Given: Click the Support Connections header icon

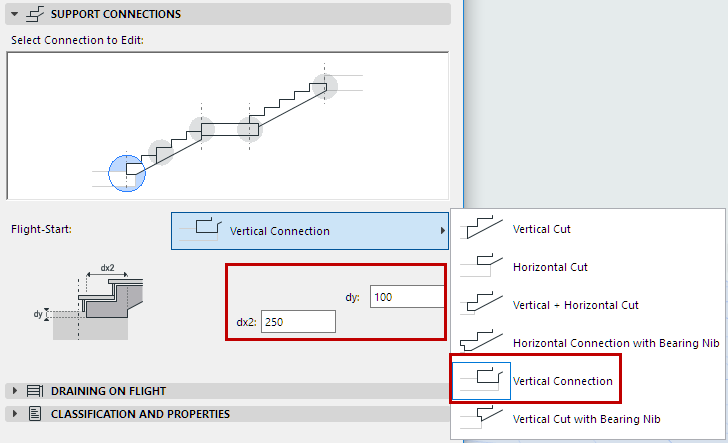Looking at the screenshot, I should (x=34, y=14).
